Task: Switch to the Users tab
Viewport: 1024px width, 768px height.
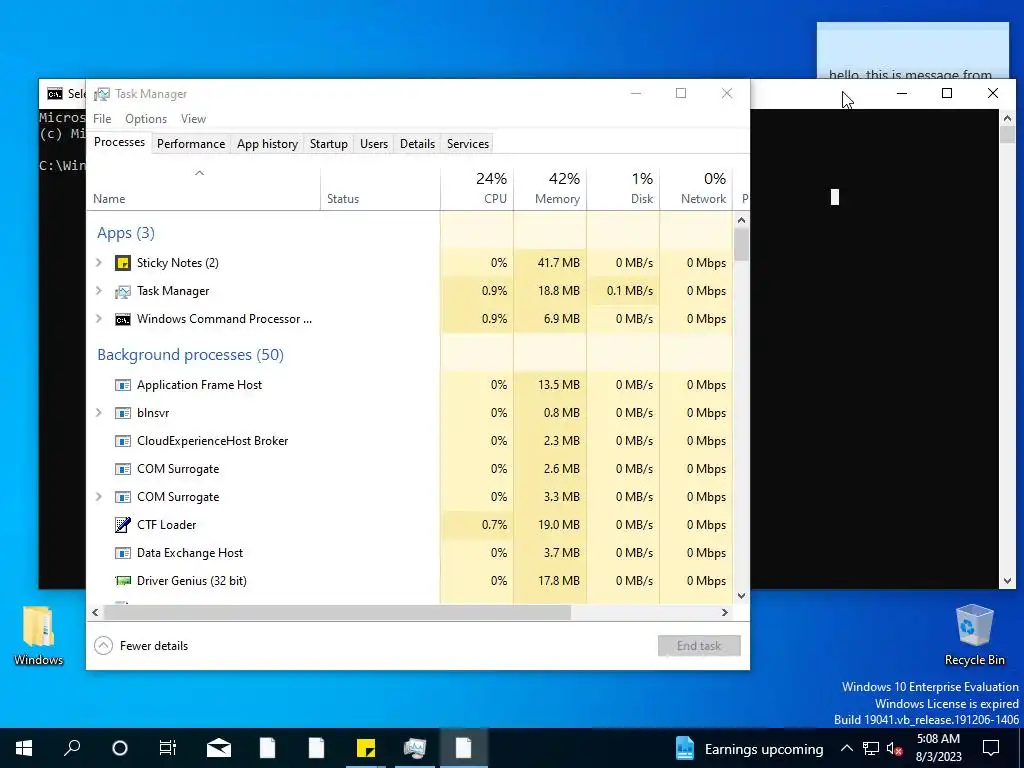Action: click(374, 144)
